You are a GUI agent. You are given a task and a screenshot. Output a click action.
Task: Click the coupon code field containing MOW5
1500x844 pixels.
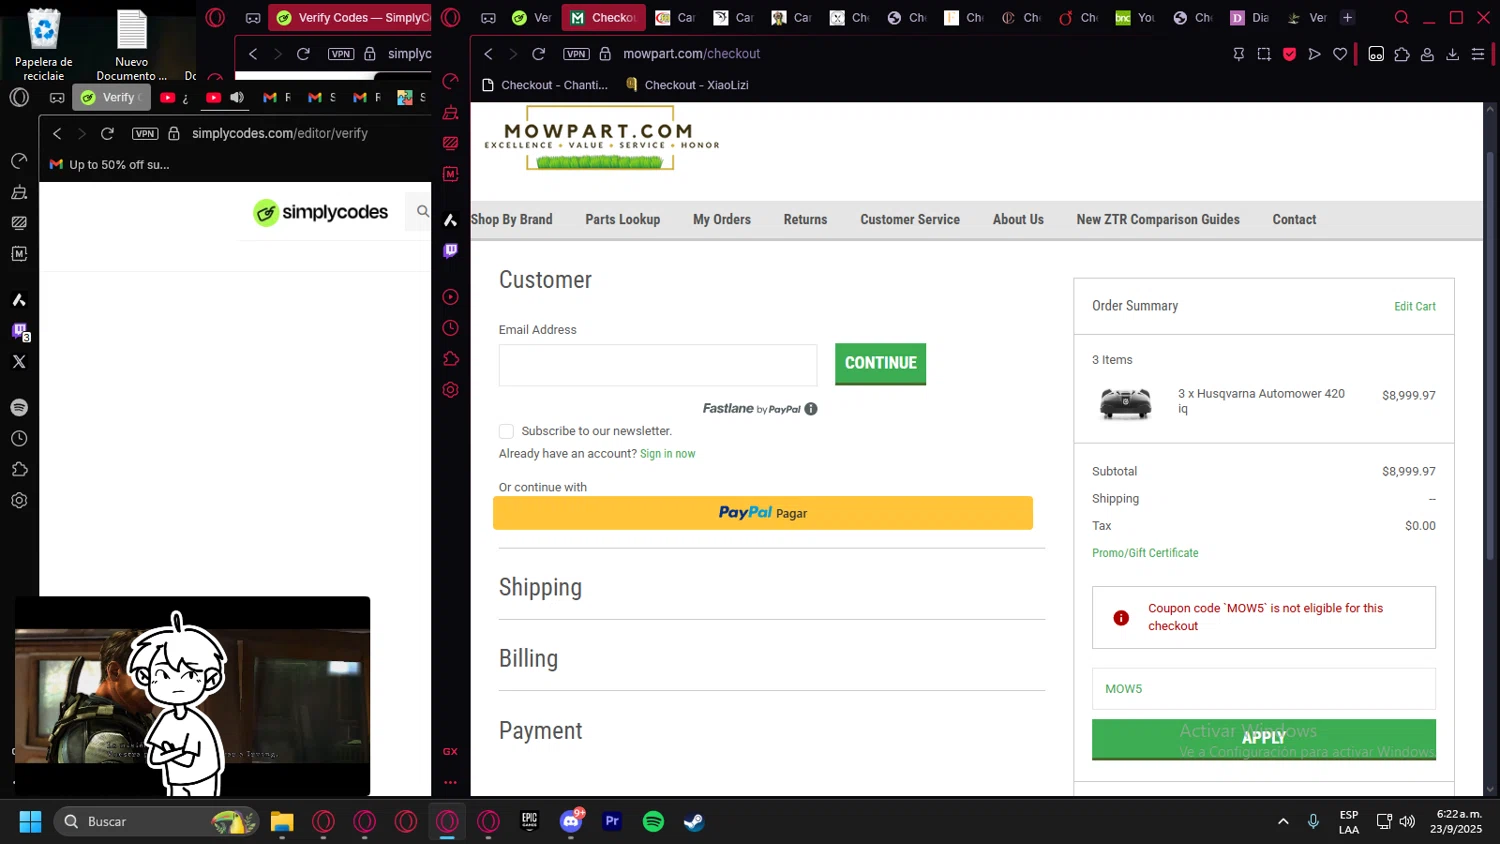(1263, 689)
